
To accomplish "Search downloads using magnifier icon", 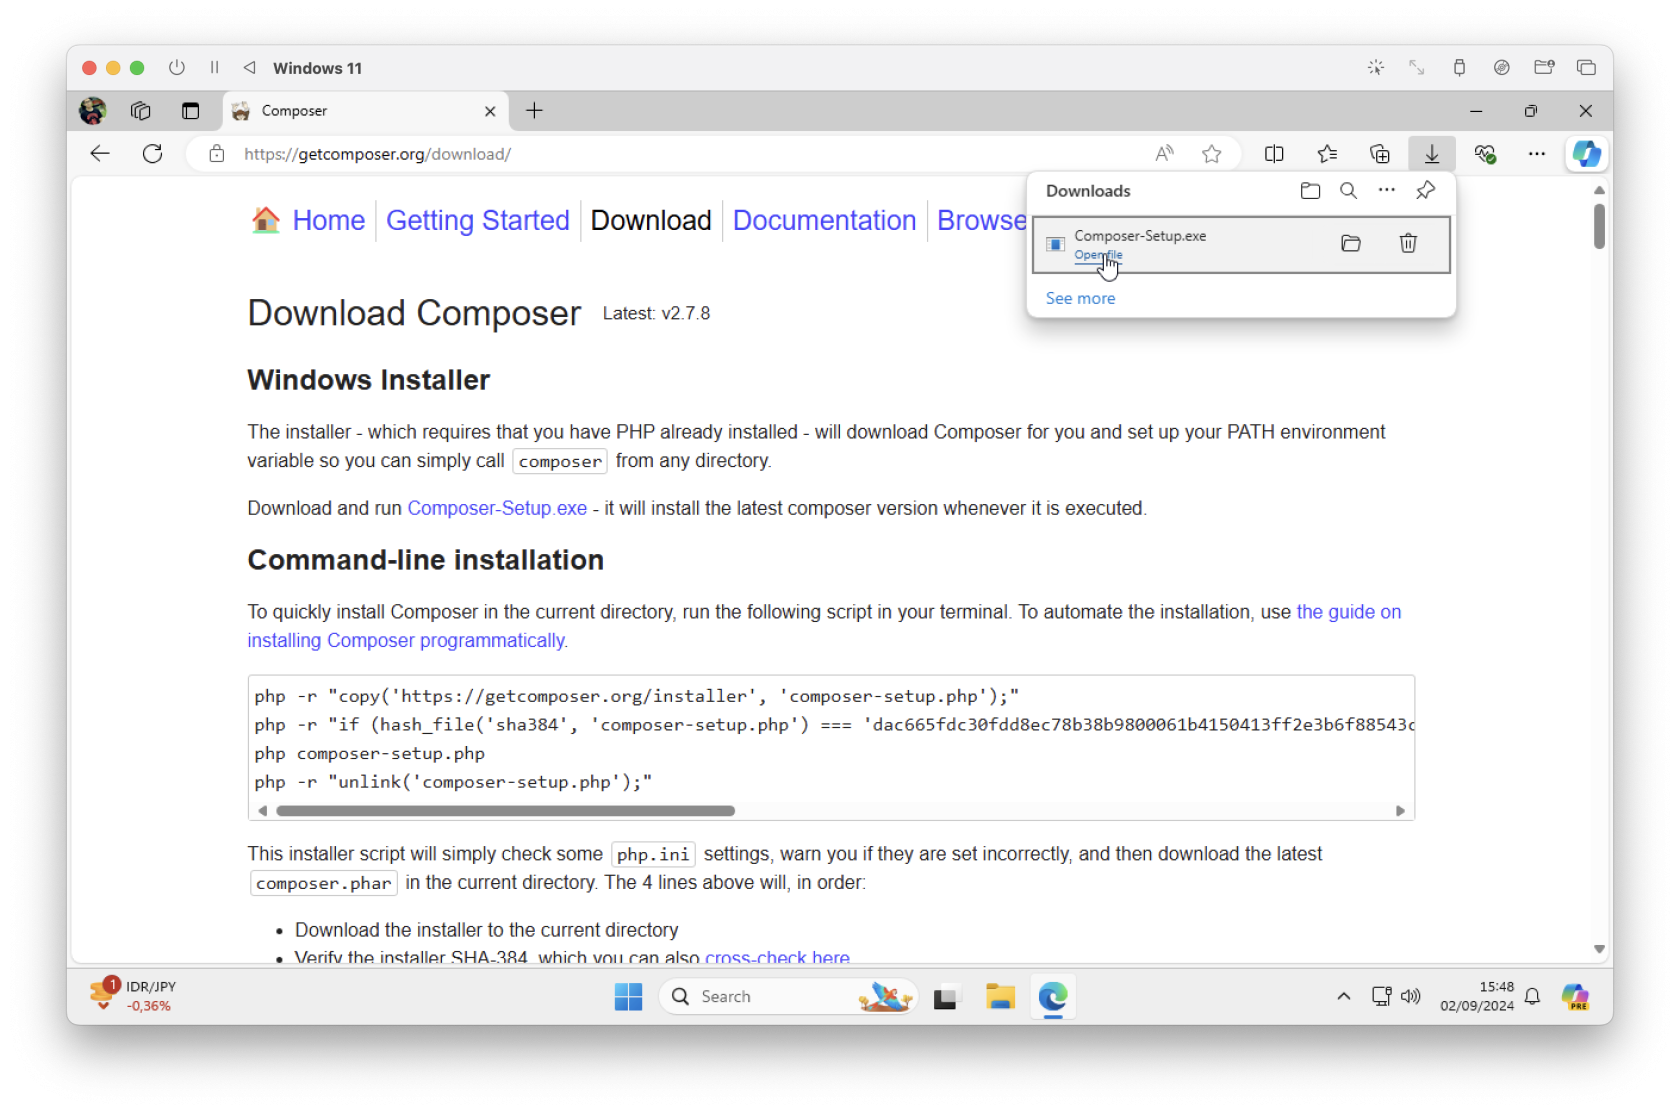I will (1348, 191).
